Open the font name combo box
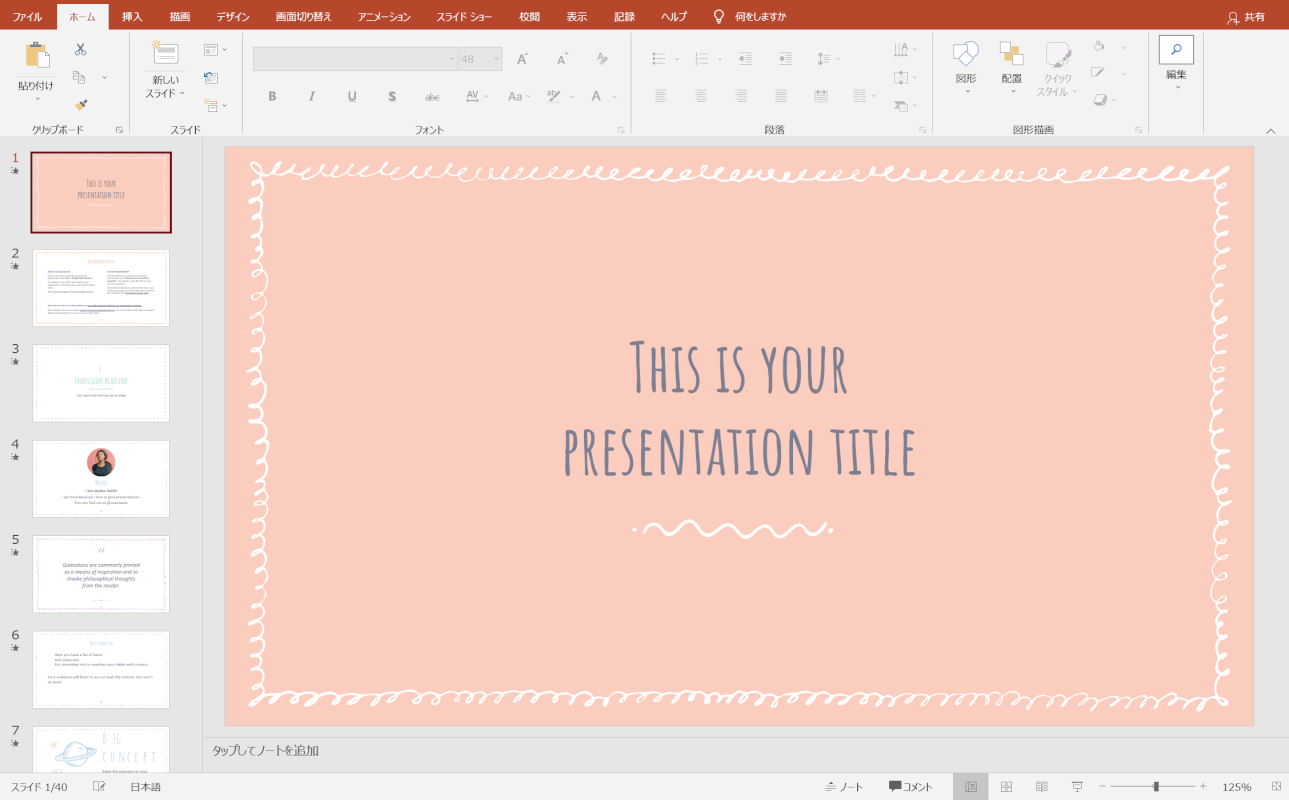Viewport: 1289px width, 800px height. tap(355, 59)
